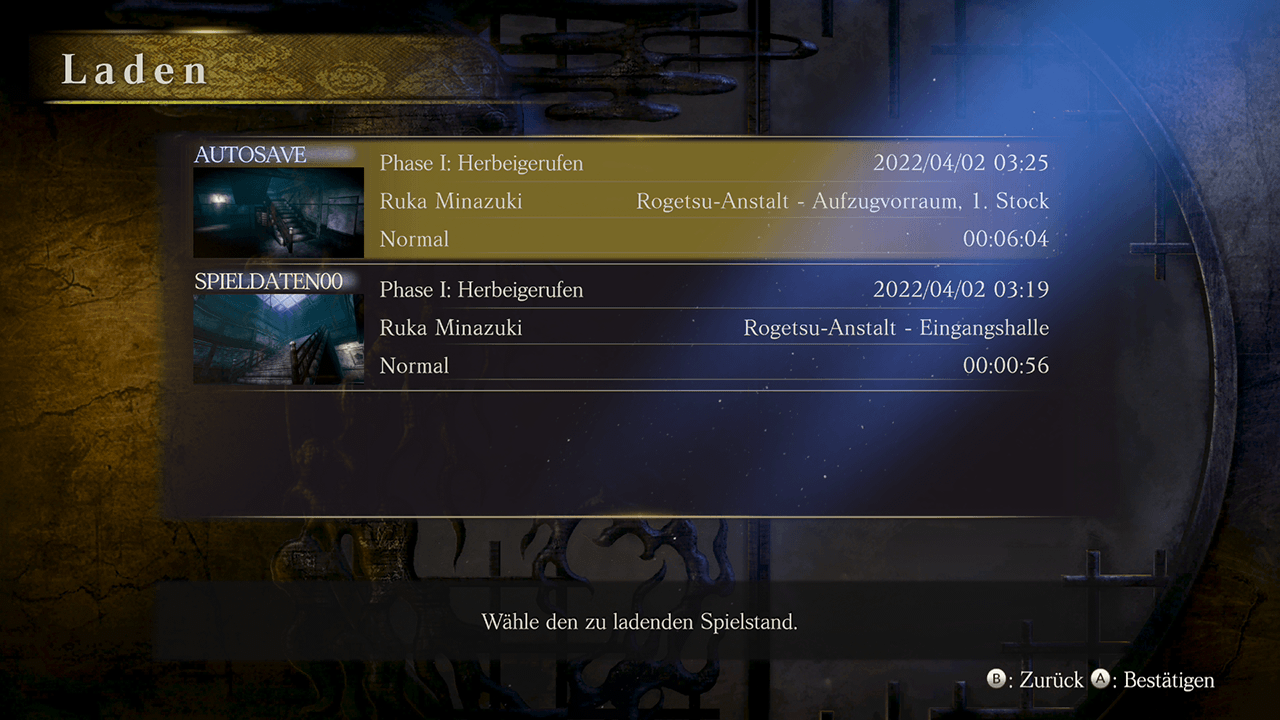
Task: Pick save at Aufzugvorraum, 1. Stock
Action: coord(843,201)
